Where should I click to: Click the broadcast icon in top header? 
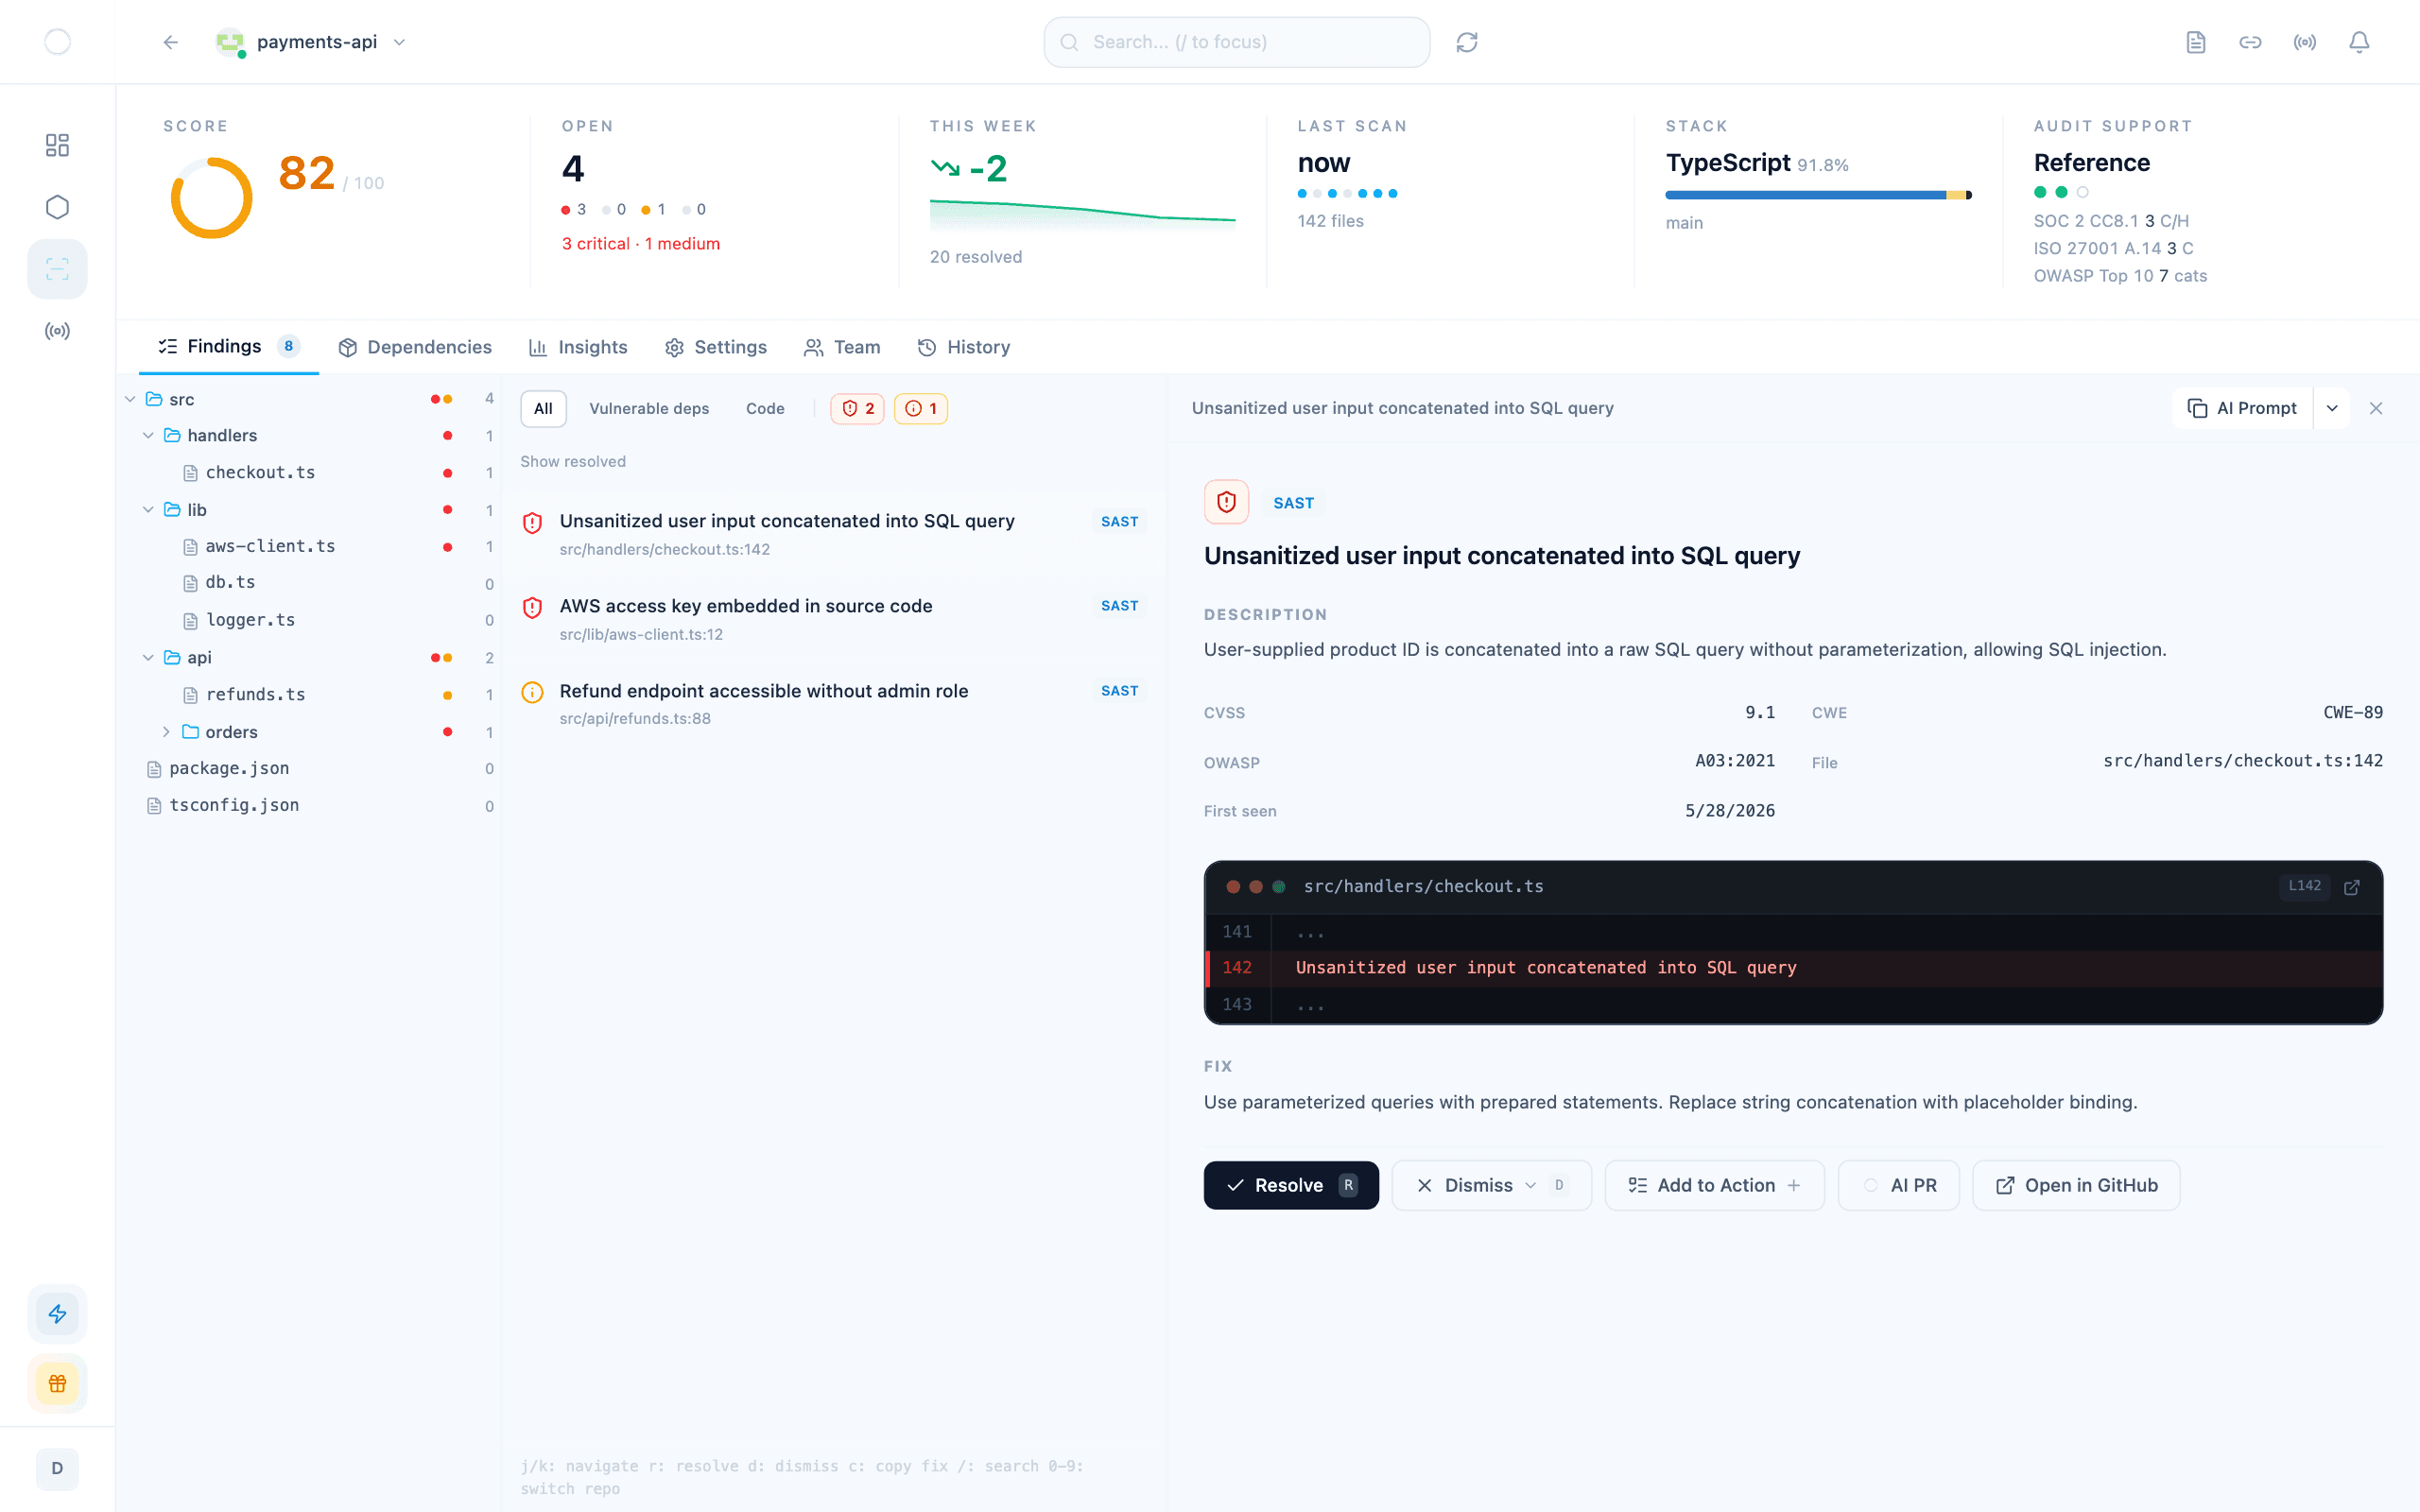(x=2304, y=42)
